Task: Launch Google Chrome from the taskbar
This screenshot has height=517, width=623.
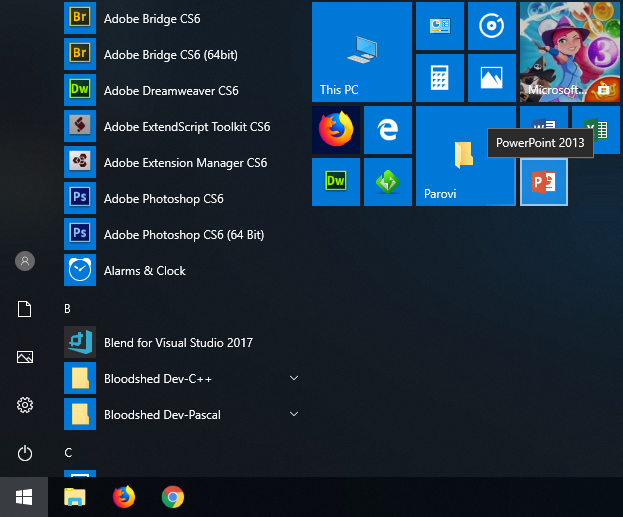Action: pos(173,497)
